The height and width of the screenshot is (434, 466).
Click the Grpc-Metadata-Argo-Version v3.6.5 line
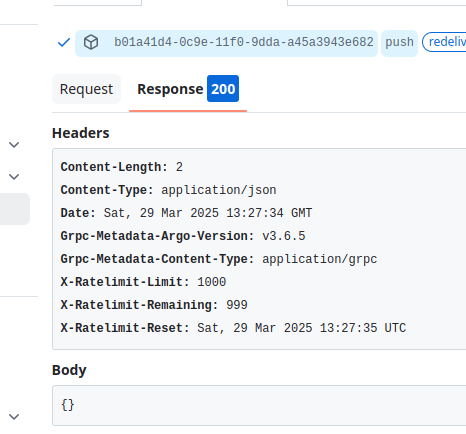183,236
